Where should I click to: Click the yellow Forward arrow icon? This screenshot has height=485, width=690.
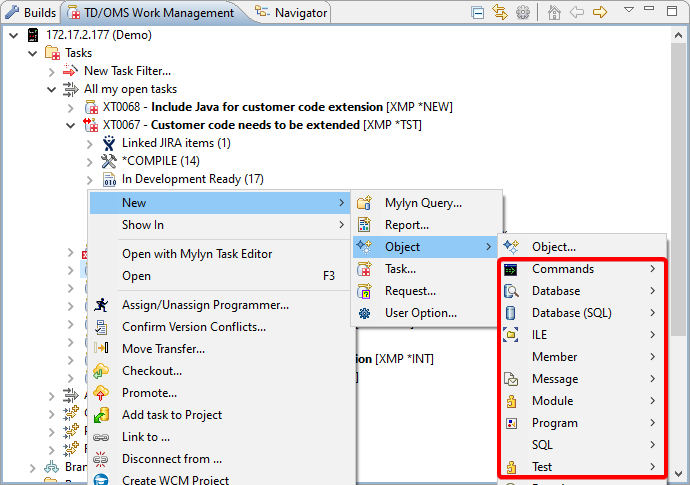click(600, 13)
